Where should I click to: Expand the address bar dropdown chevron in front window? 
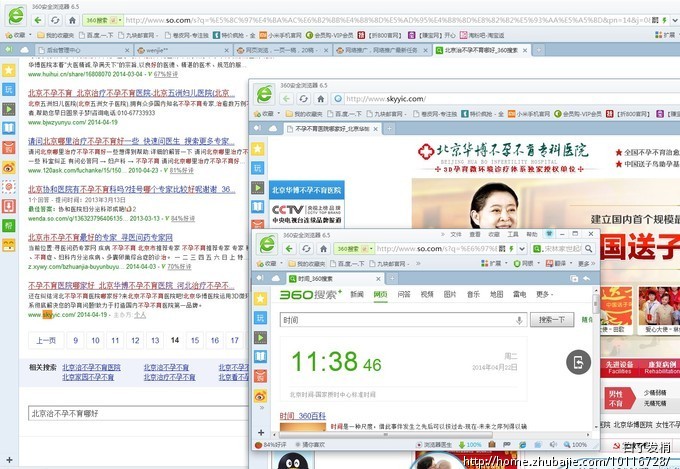(522, 249)
